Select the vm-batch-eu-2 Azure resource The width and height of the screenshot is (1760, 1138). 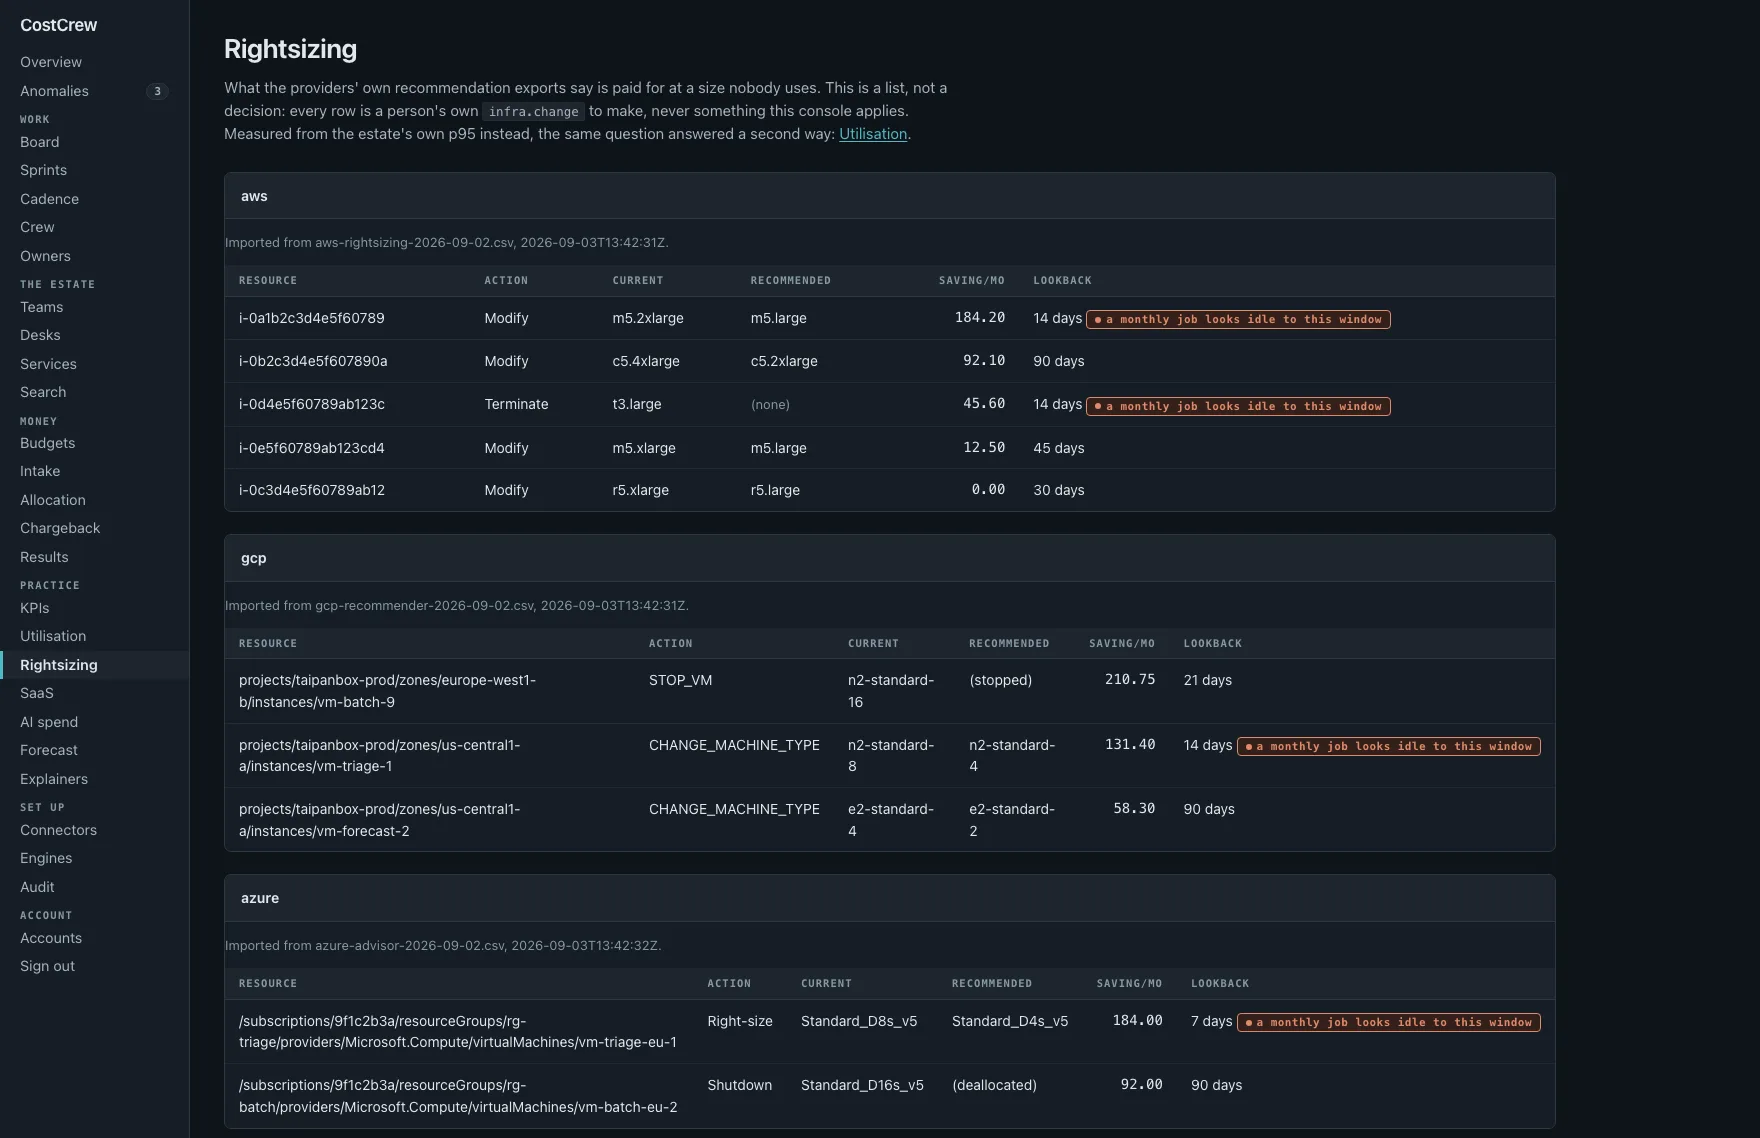coord(458,1096)
